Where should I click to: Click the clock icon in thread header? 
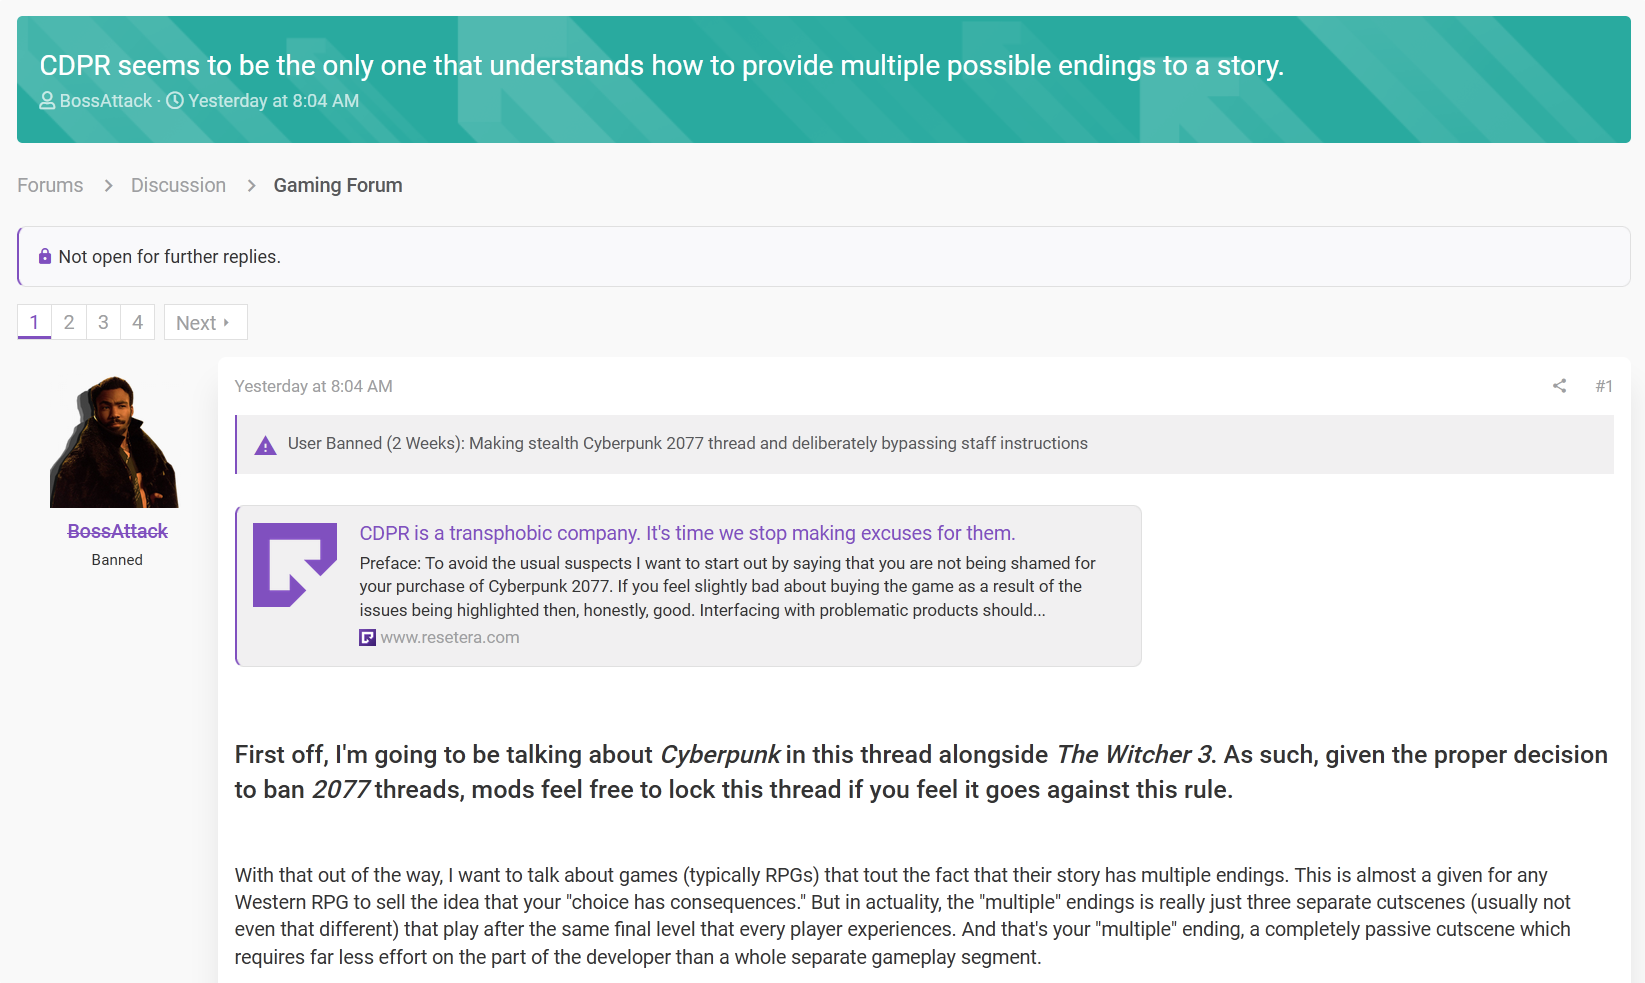coord(175,101)
